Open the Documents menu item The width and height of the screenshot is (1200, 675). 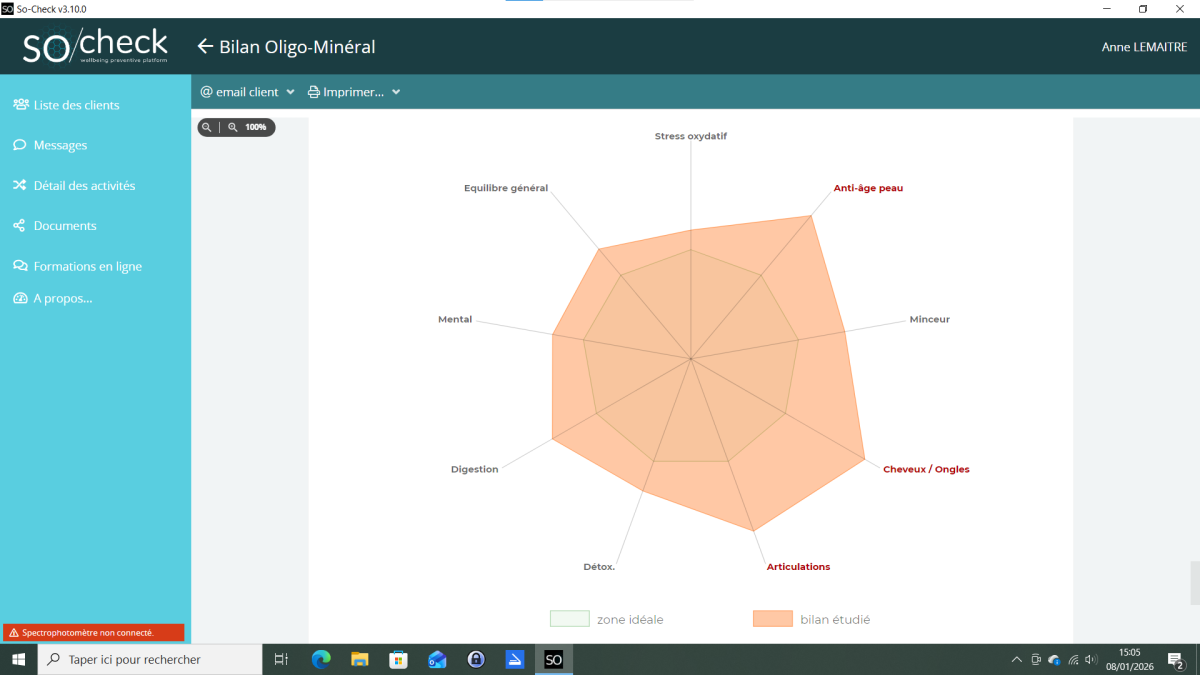click(65, 226)
